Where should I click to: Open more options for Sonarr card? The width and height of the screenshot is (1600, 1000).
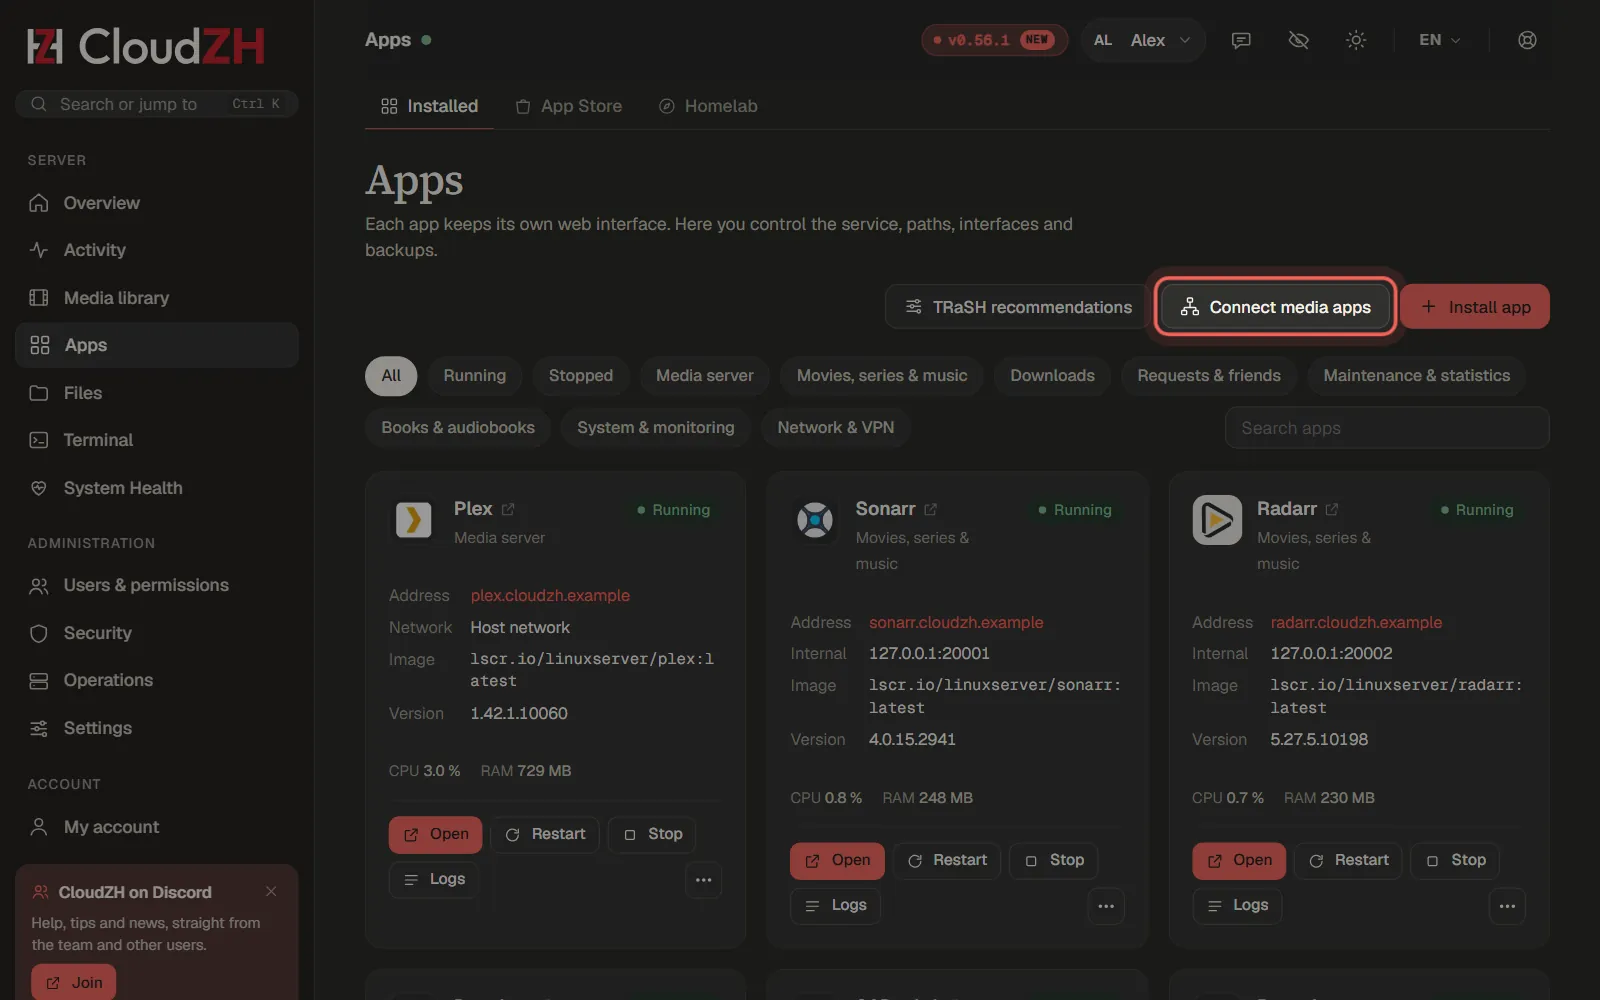pos(1106,906)
